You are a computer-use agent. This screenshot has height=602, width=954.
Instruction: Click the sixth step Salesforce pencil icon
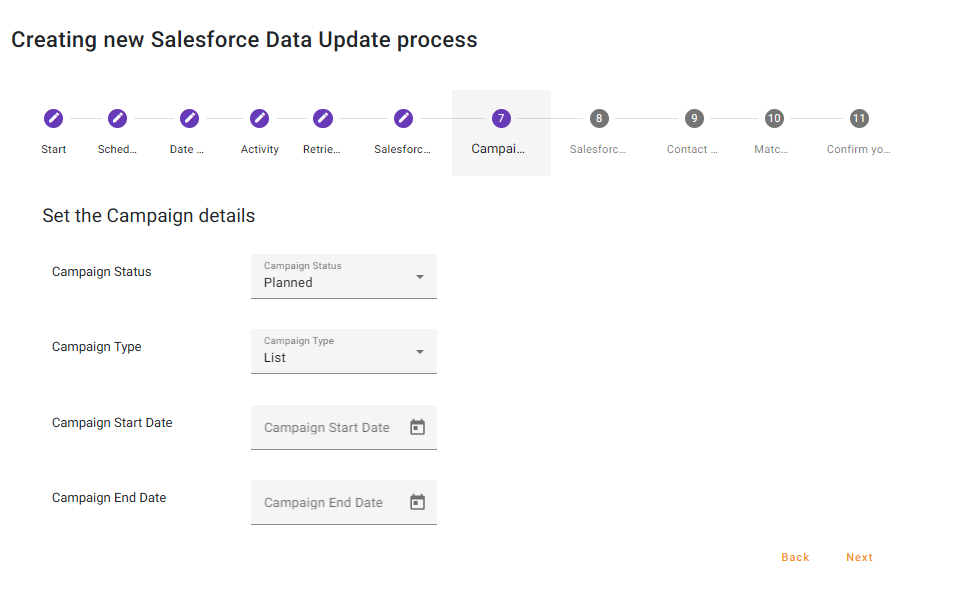point(403,119)
